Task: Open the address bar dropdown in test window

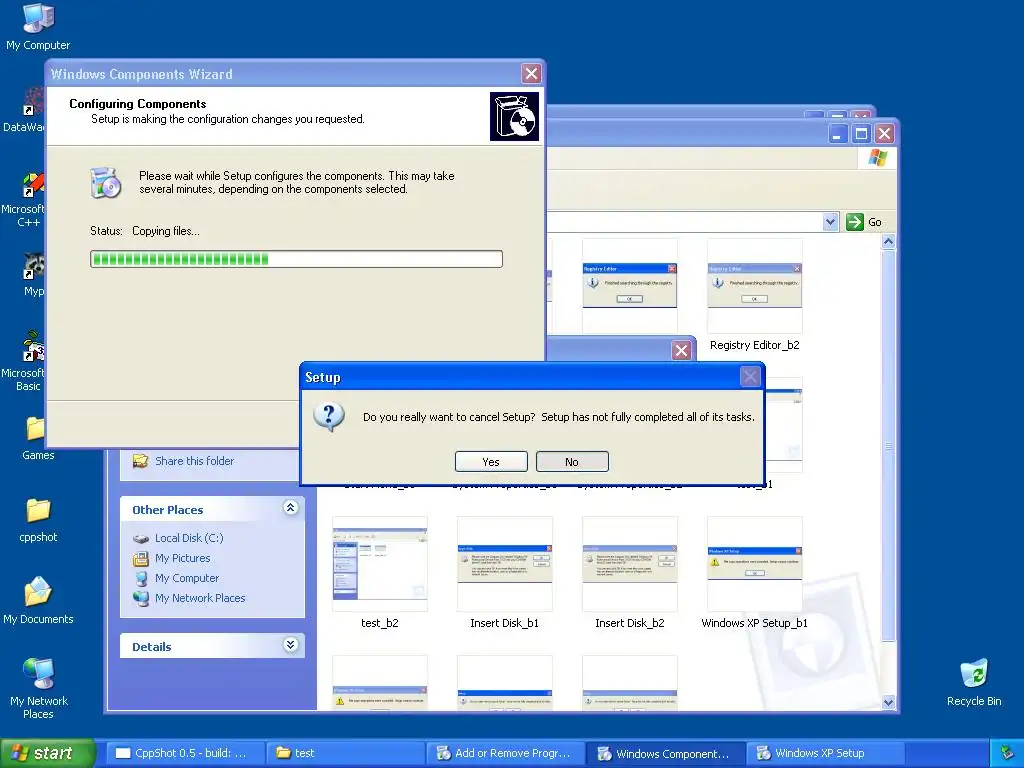Action: [830, 222]
